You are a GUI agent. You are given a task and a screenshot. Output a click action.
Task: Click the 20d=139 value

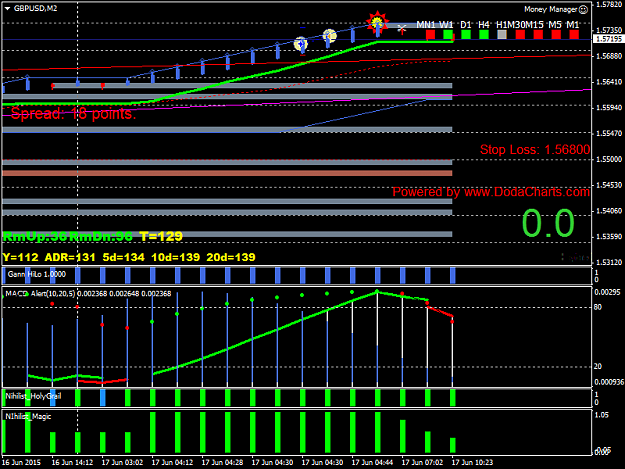(231, 257)
